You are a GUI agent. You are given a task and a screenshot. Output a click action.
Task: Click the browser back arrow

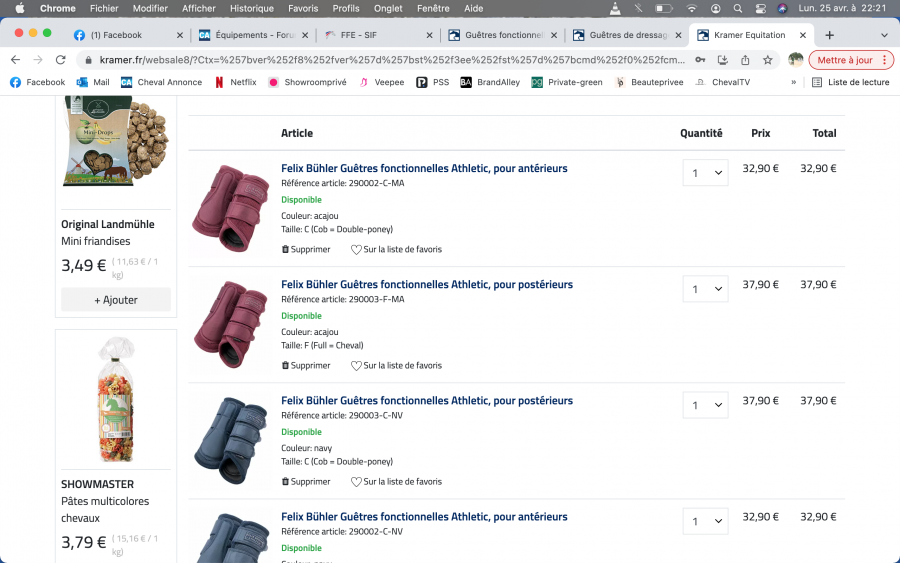pos(15,60)
